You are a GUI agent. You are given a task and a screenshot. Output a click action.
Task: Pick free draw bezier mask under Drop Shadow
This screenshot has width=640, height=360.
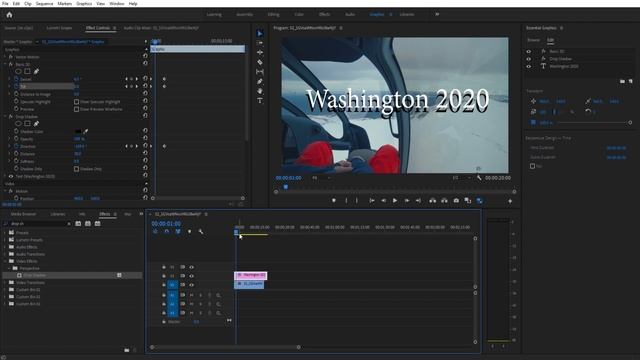tap(36, 124)
